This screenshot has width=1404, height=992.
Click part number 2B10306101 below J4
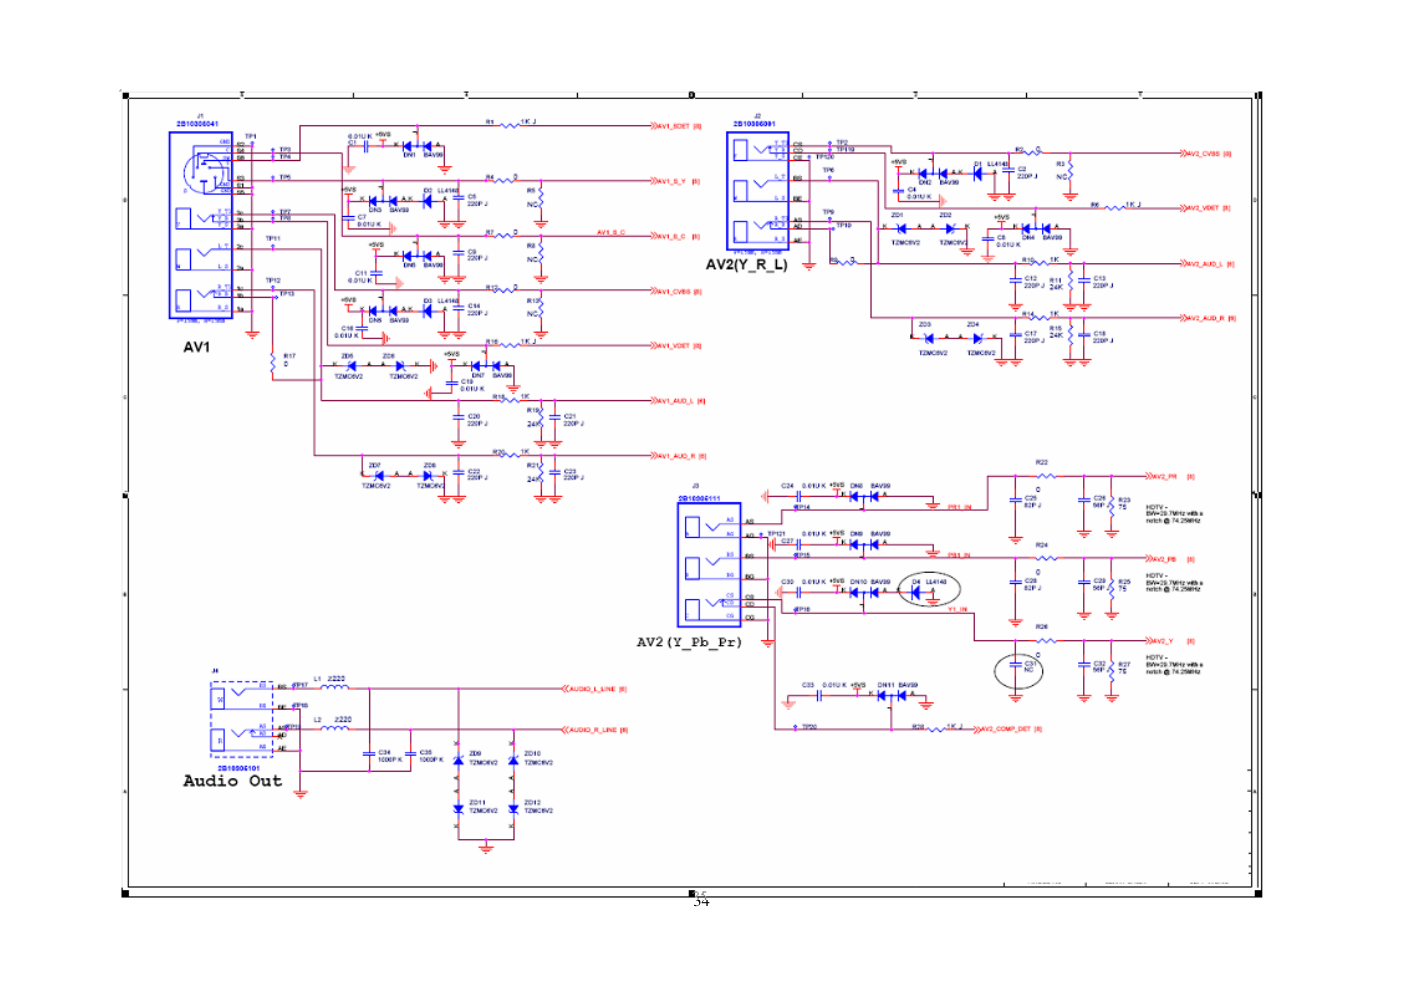(238, 768)
